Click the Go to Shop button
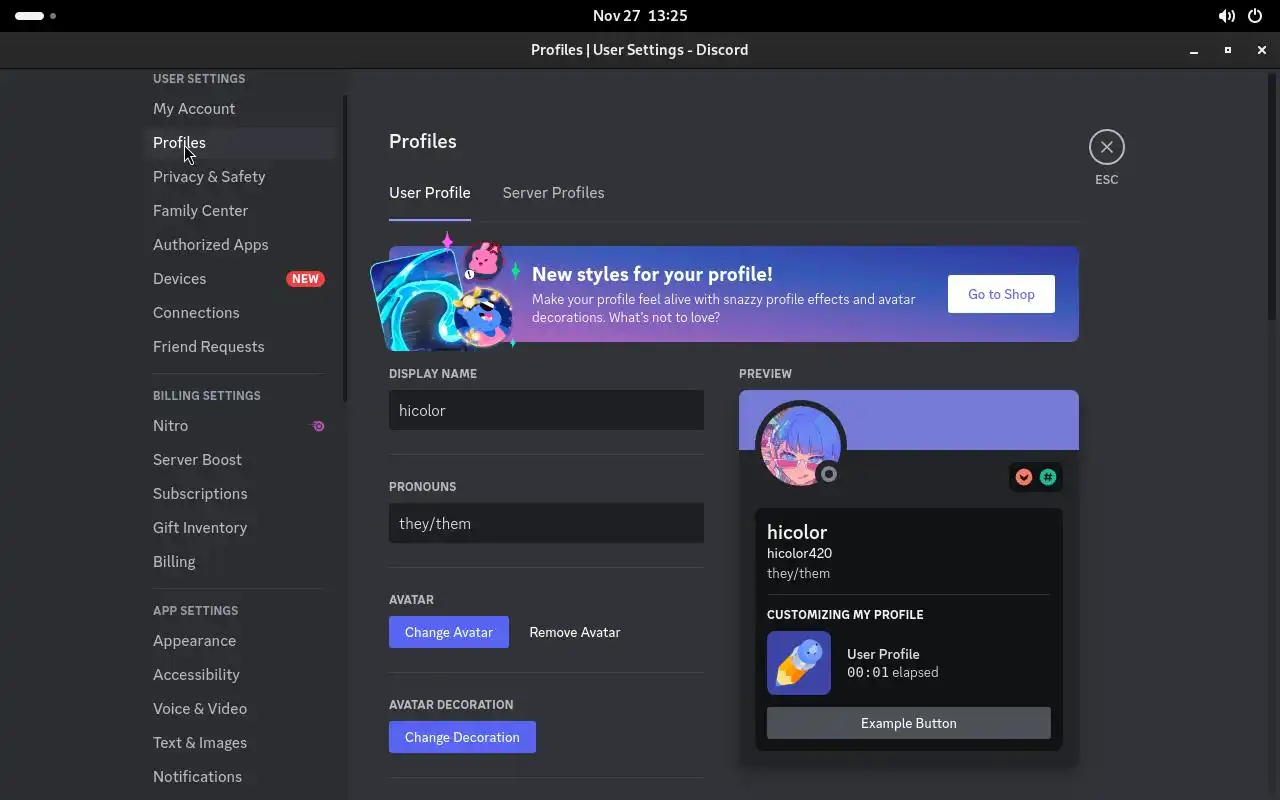1280x800 pixels. point(1001,294)
